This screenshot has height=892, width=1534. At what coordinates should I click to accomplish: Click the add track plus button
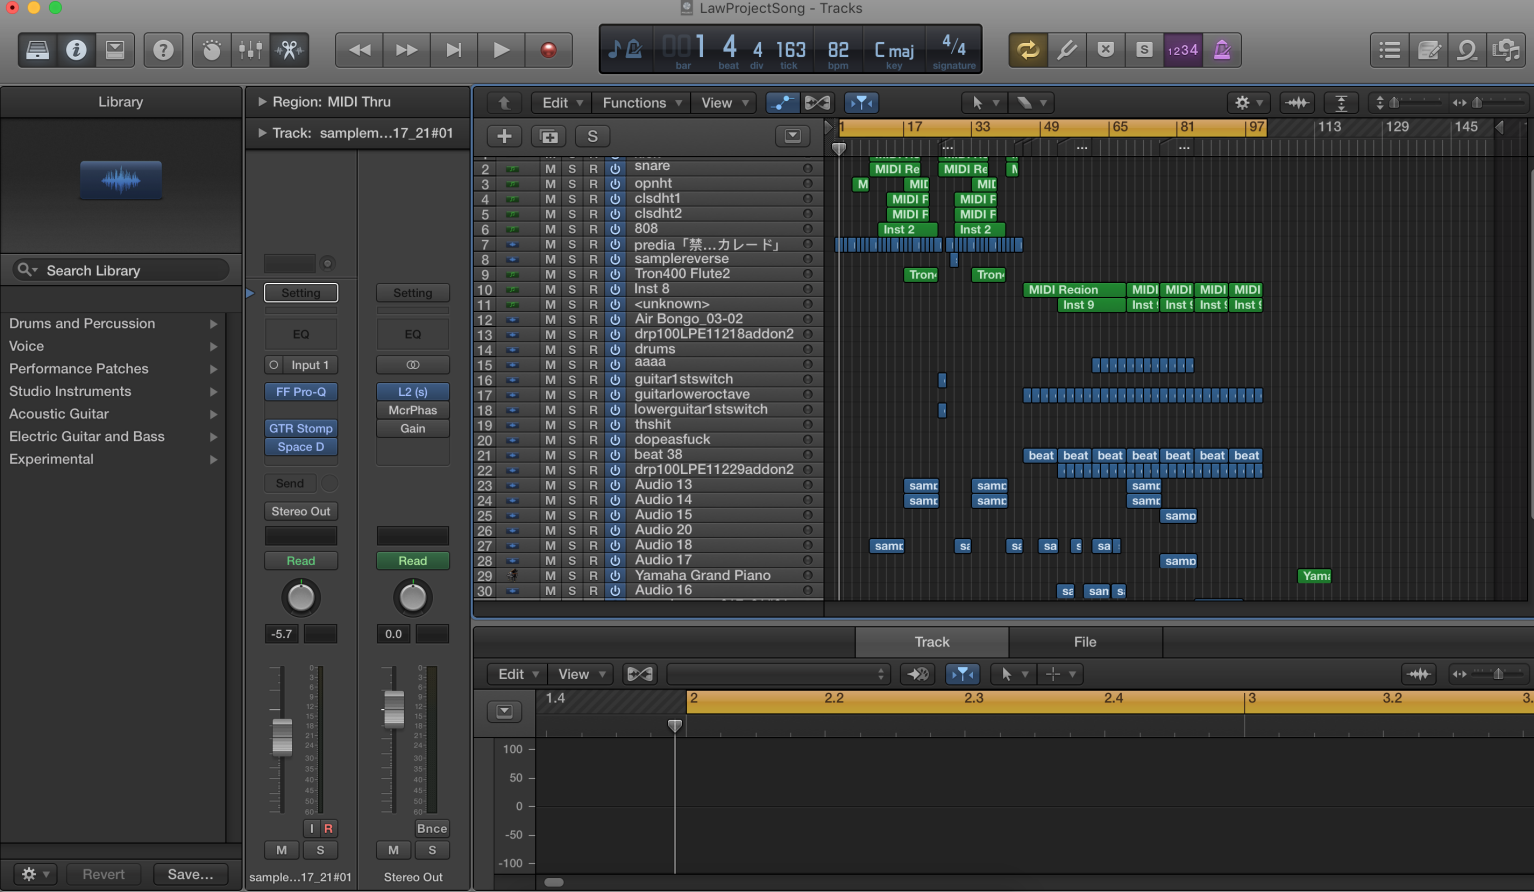coord(504,136)
